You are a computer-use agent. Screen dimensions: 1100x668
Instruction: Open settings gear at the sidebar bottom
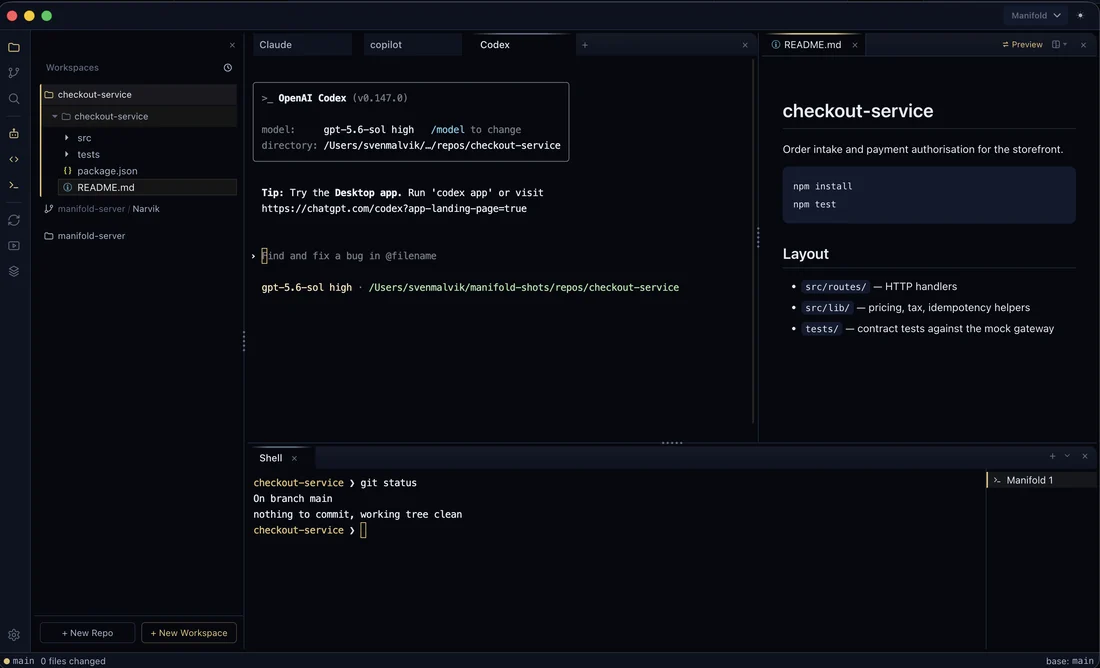pos(13,635)
